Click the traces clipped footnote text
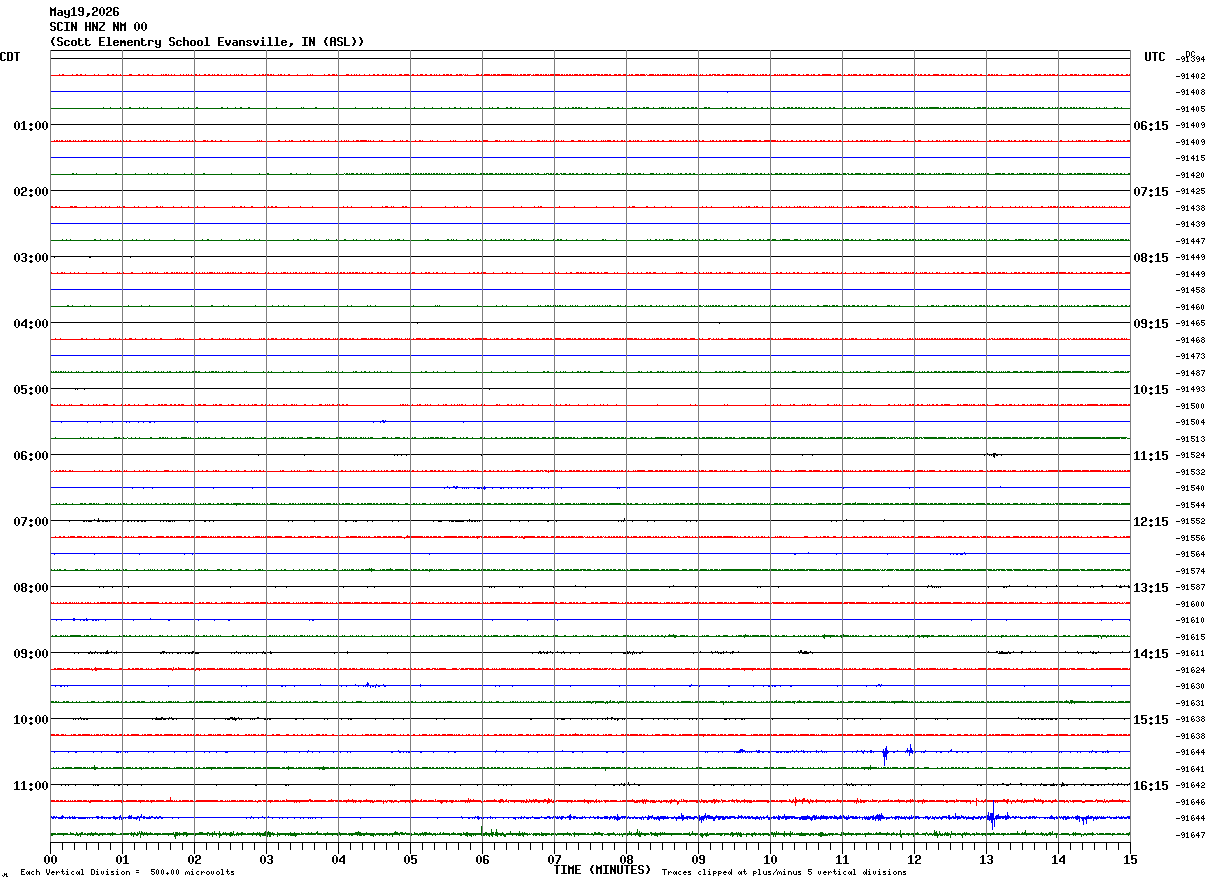1210x886 pixels. click(784, 873)
